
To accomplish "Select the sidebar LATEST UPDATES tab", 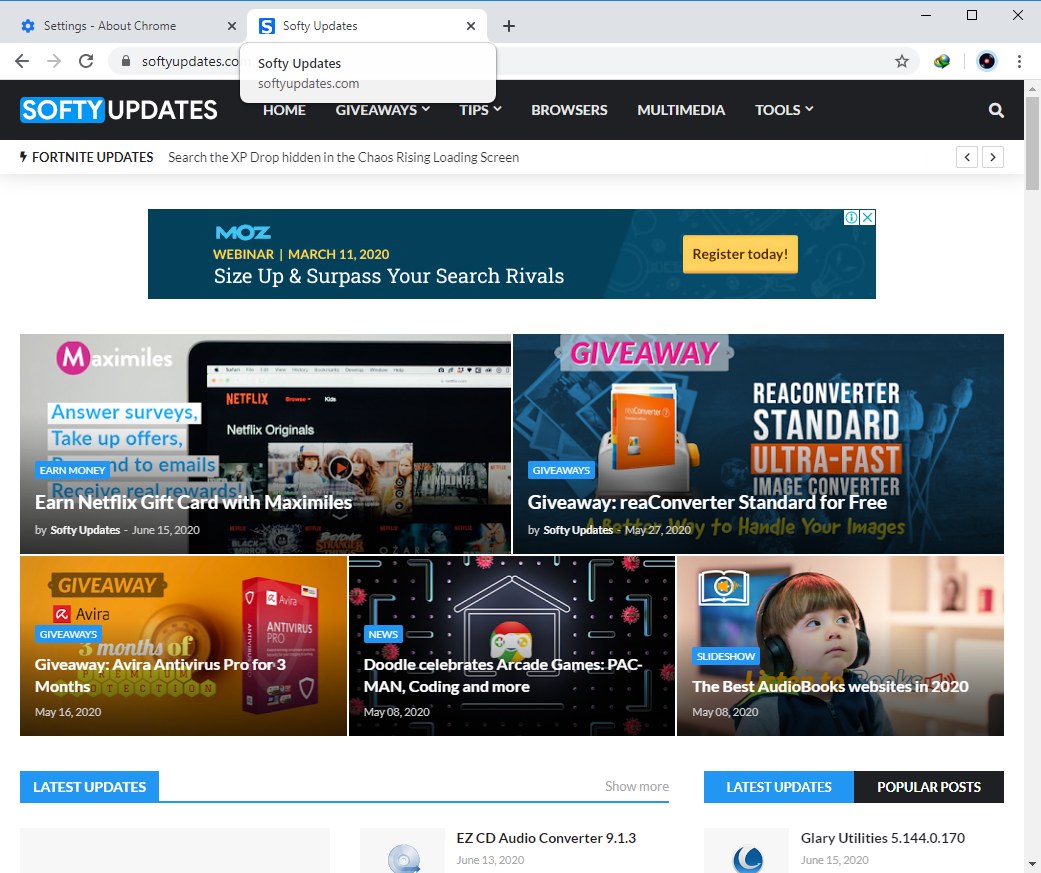I will (x=779, y=787).
